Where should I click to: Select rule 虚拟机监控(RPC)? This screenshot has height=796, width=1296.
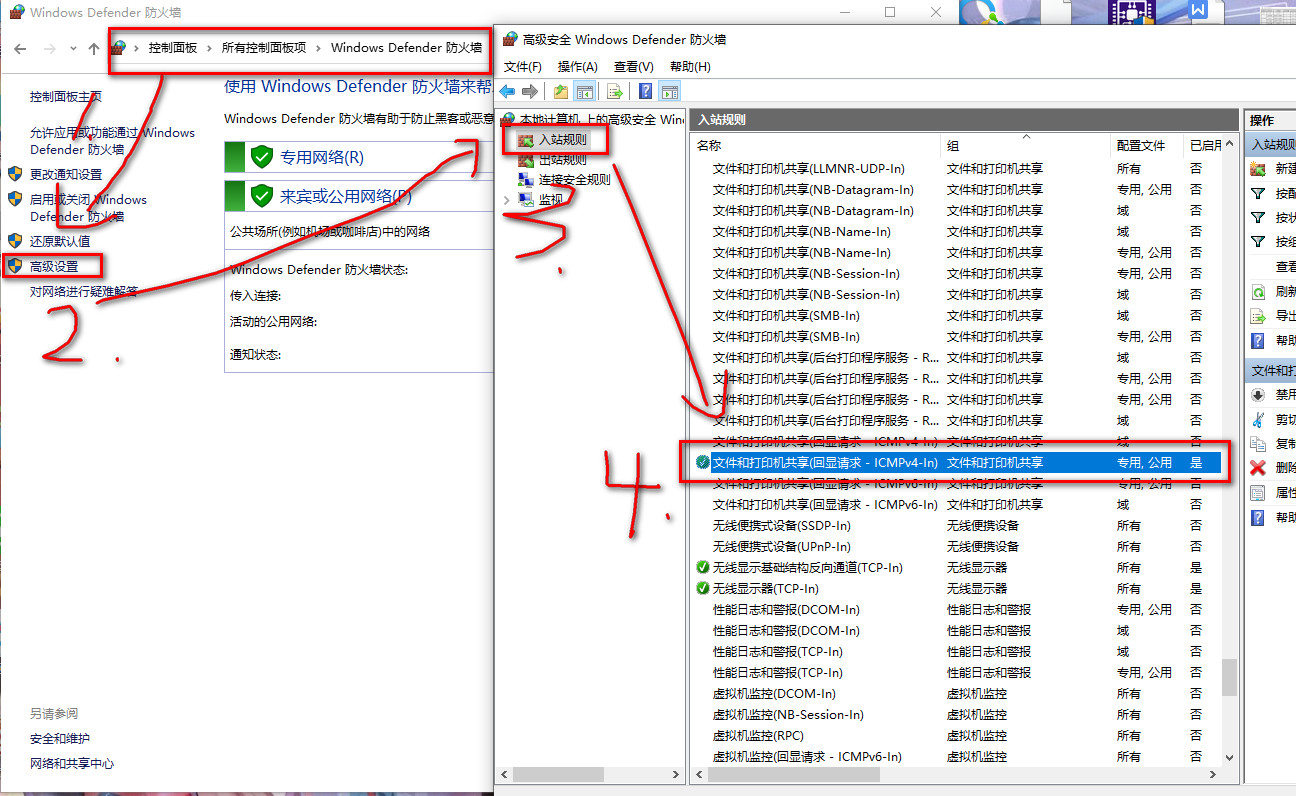[758, 735]
